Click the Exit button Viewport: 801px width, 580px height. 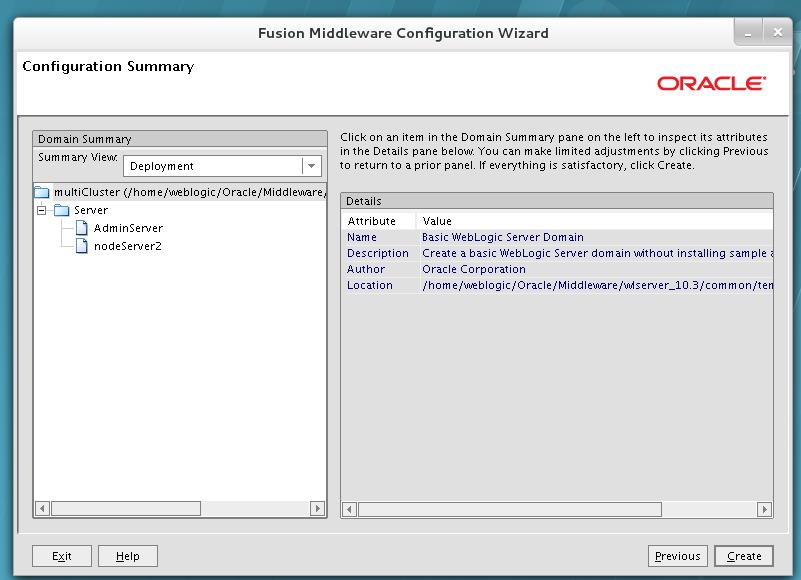[62, 556]
